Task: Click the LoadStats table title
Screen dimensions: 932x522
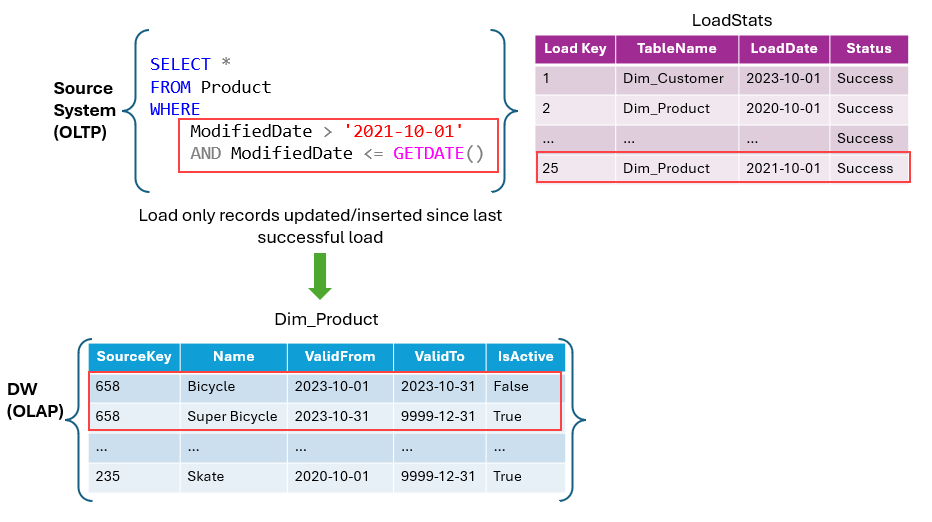Action: point(732,20)
